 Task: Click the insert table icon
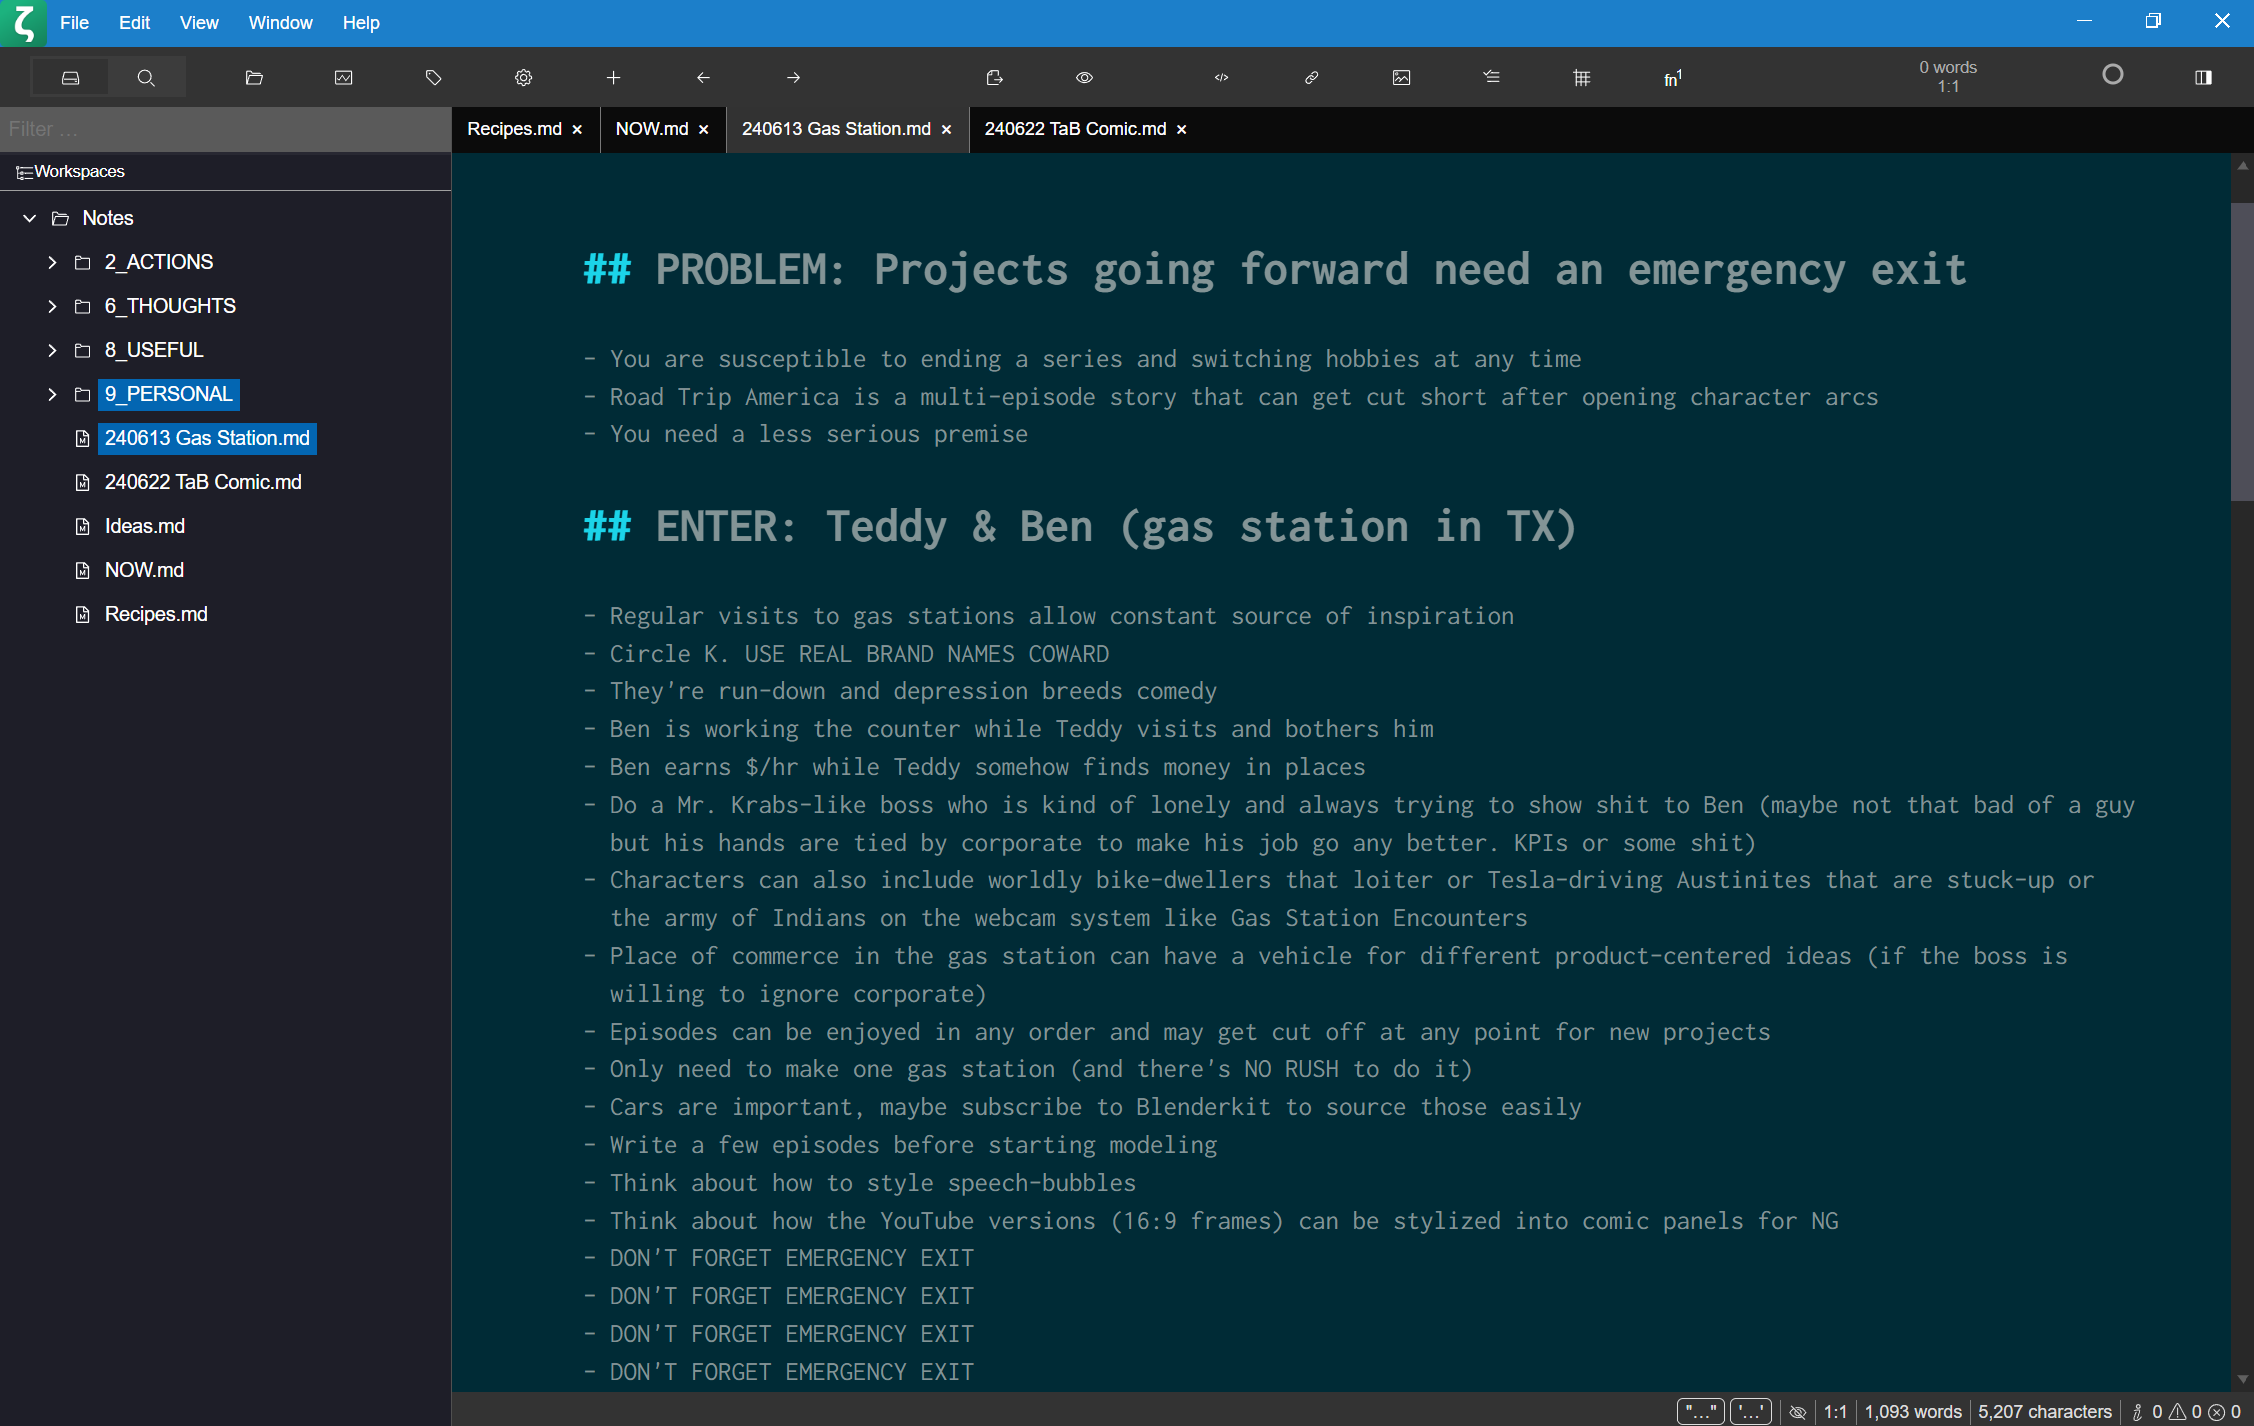(1581, 78)
